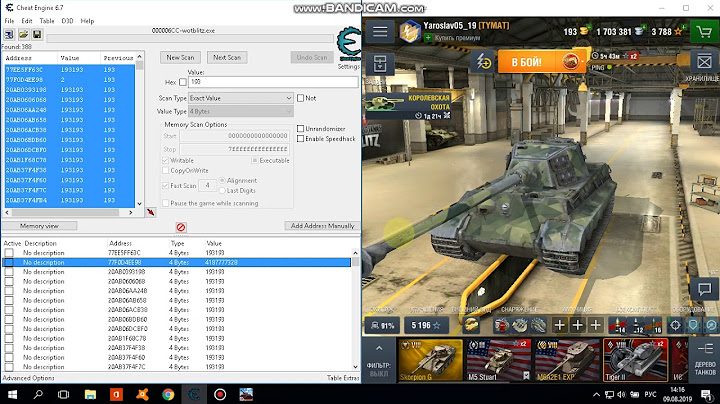Open the storage crate icon
The height and width of the screenshot is (404, 720).
[704, 62]
